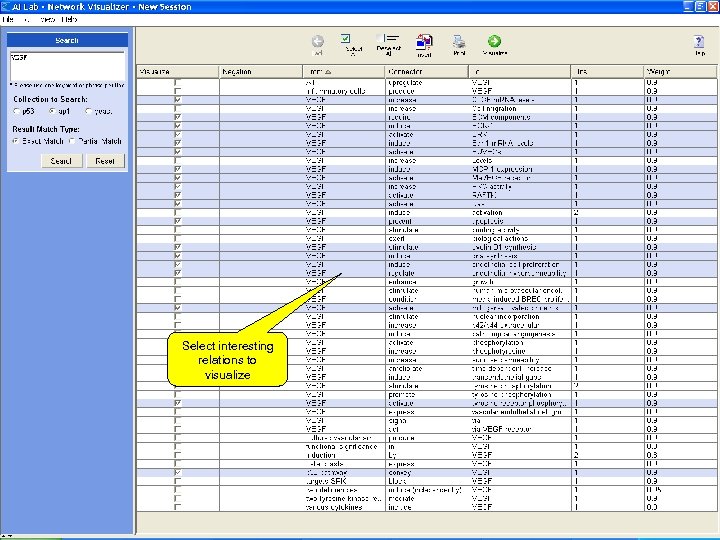Select the yeast collection radio button
720x540 pixels.
88,111
